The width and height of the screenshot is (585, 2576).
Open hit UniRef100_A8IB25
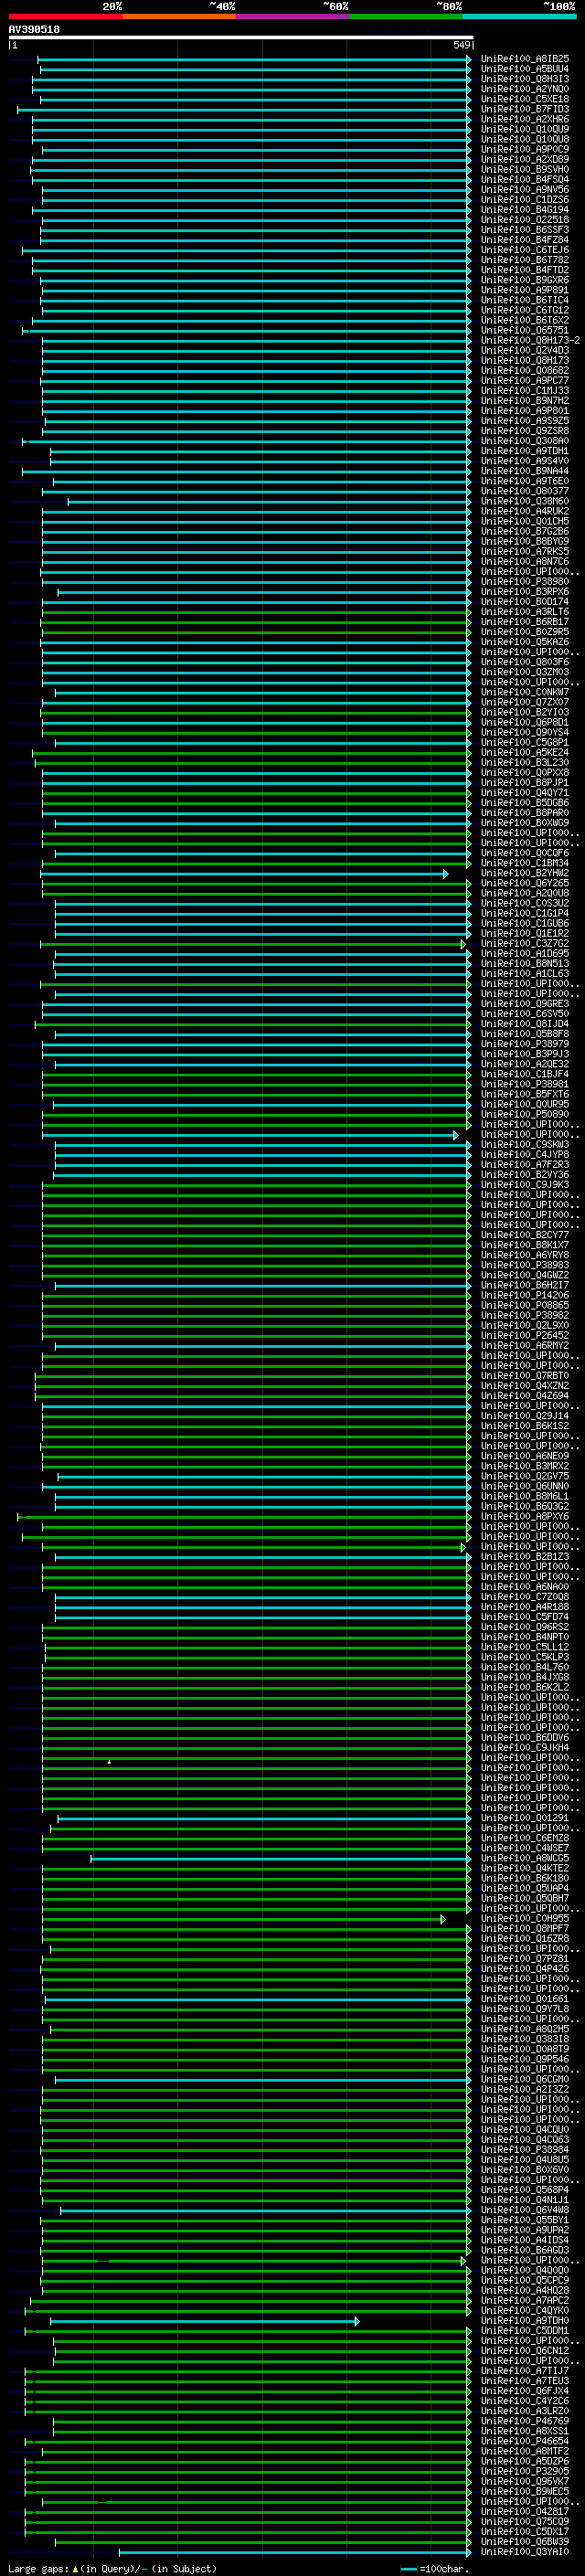click(525, 59)
